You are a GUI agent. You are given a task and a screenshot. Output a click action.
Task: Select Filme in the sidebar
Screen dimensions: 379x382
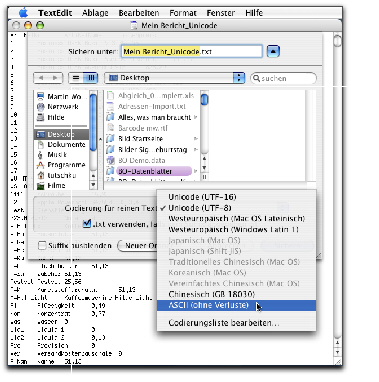coord(61,186)
